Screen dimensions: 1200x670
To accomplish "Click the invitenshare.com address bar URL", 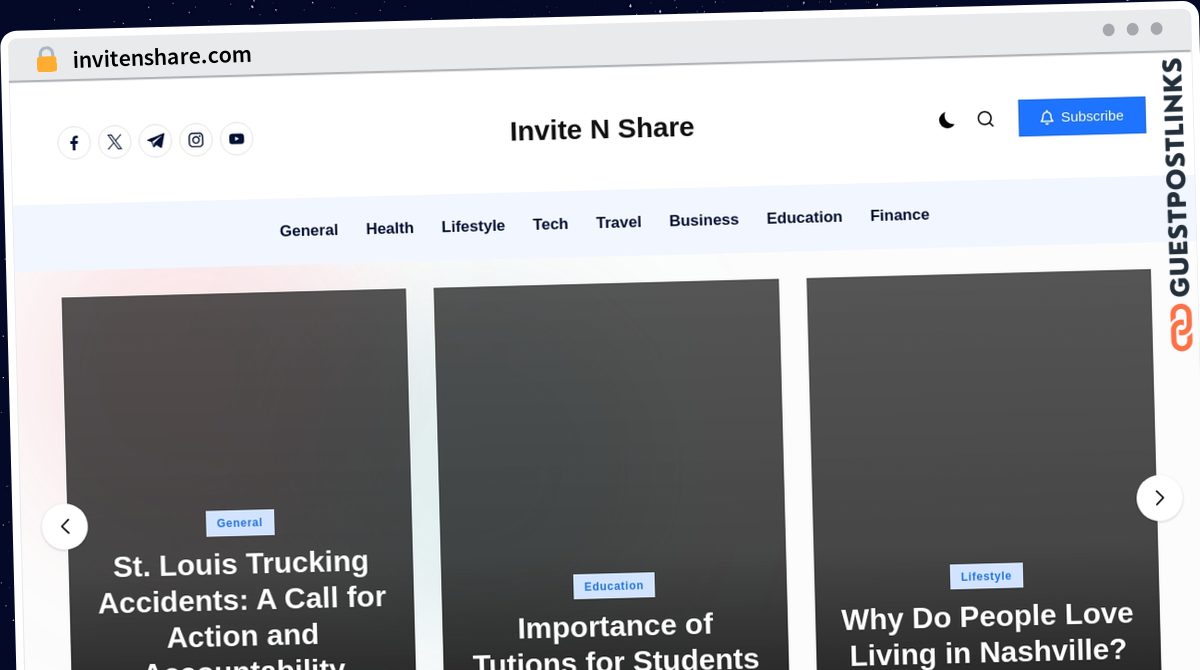I will point(162,57).
